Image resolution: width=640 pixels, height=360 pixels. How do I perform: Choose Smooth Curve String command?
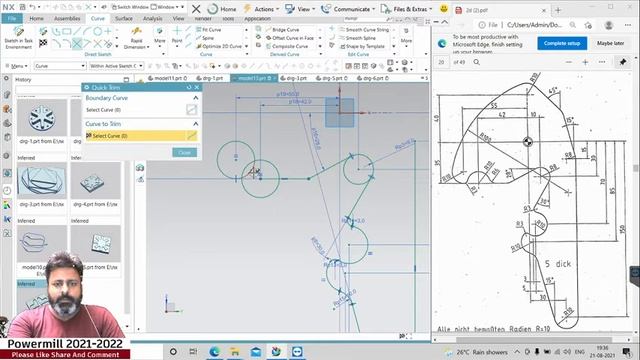coord(364,30)
